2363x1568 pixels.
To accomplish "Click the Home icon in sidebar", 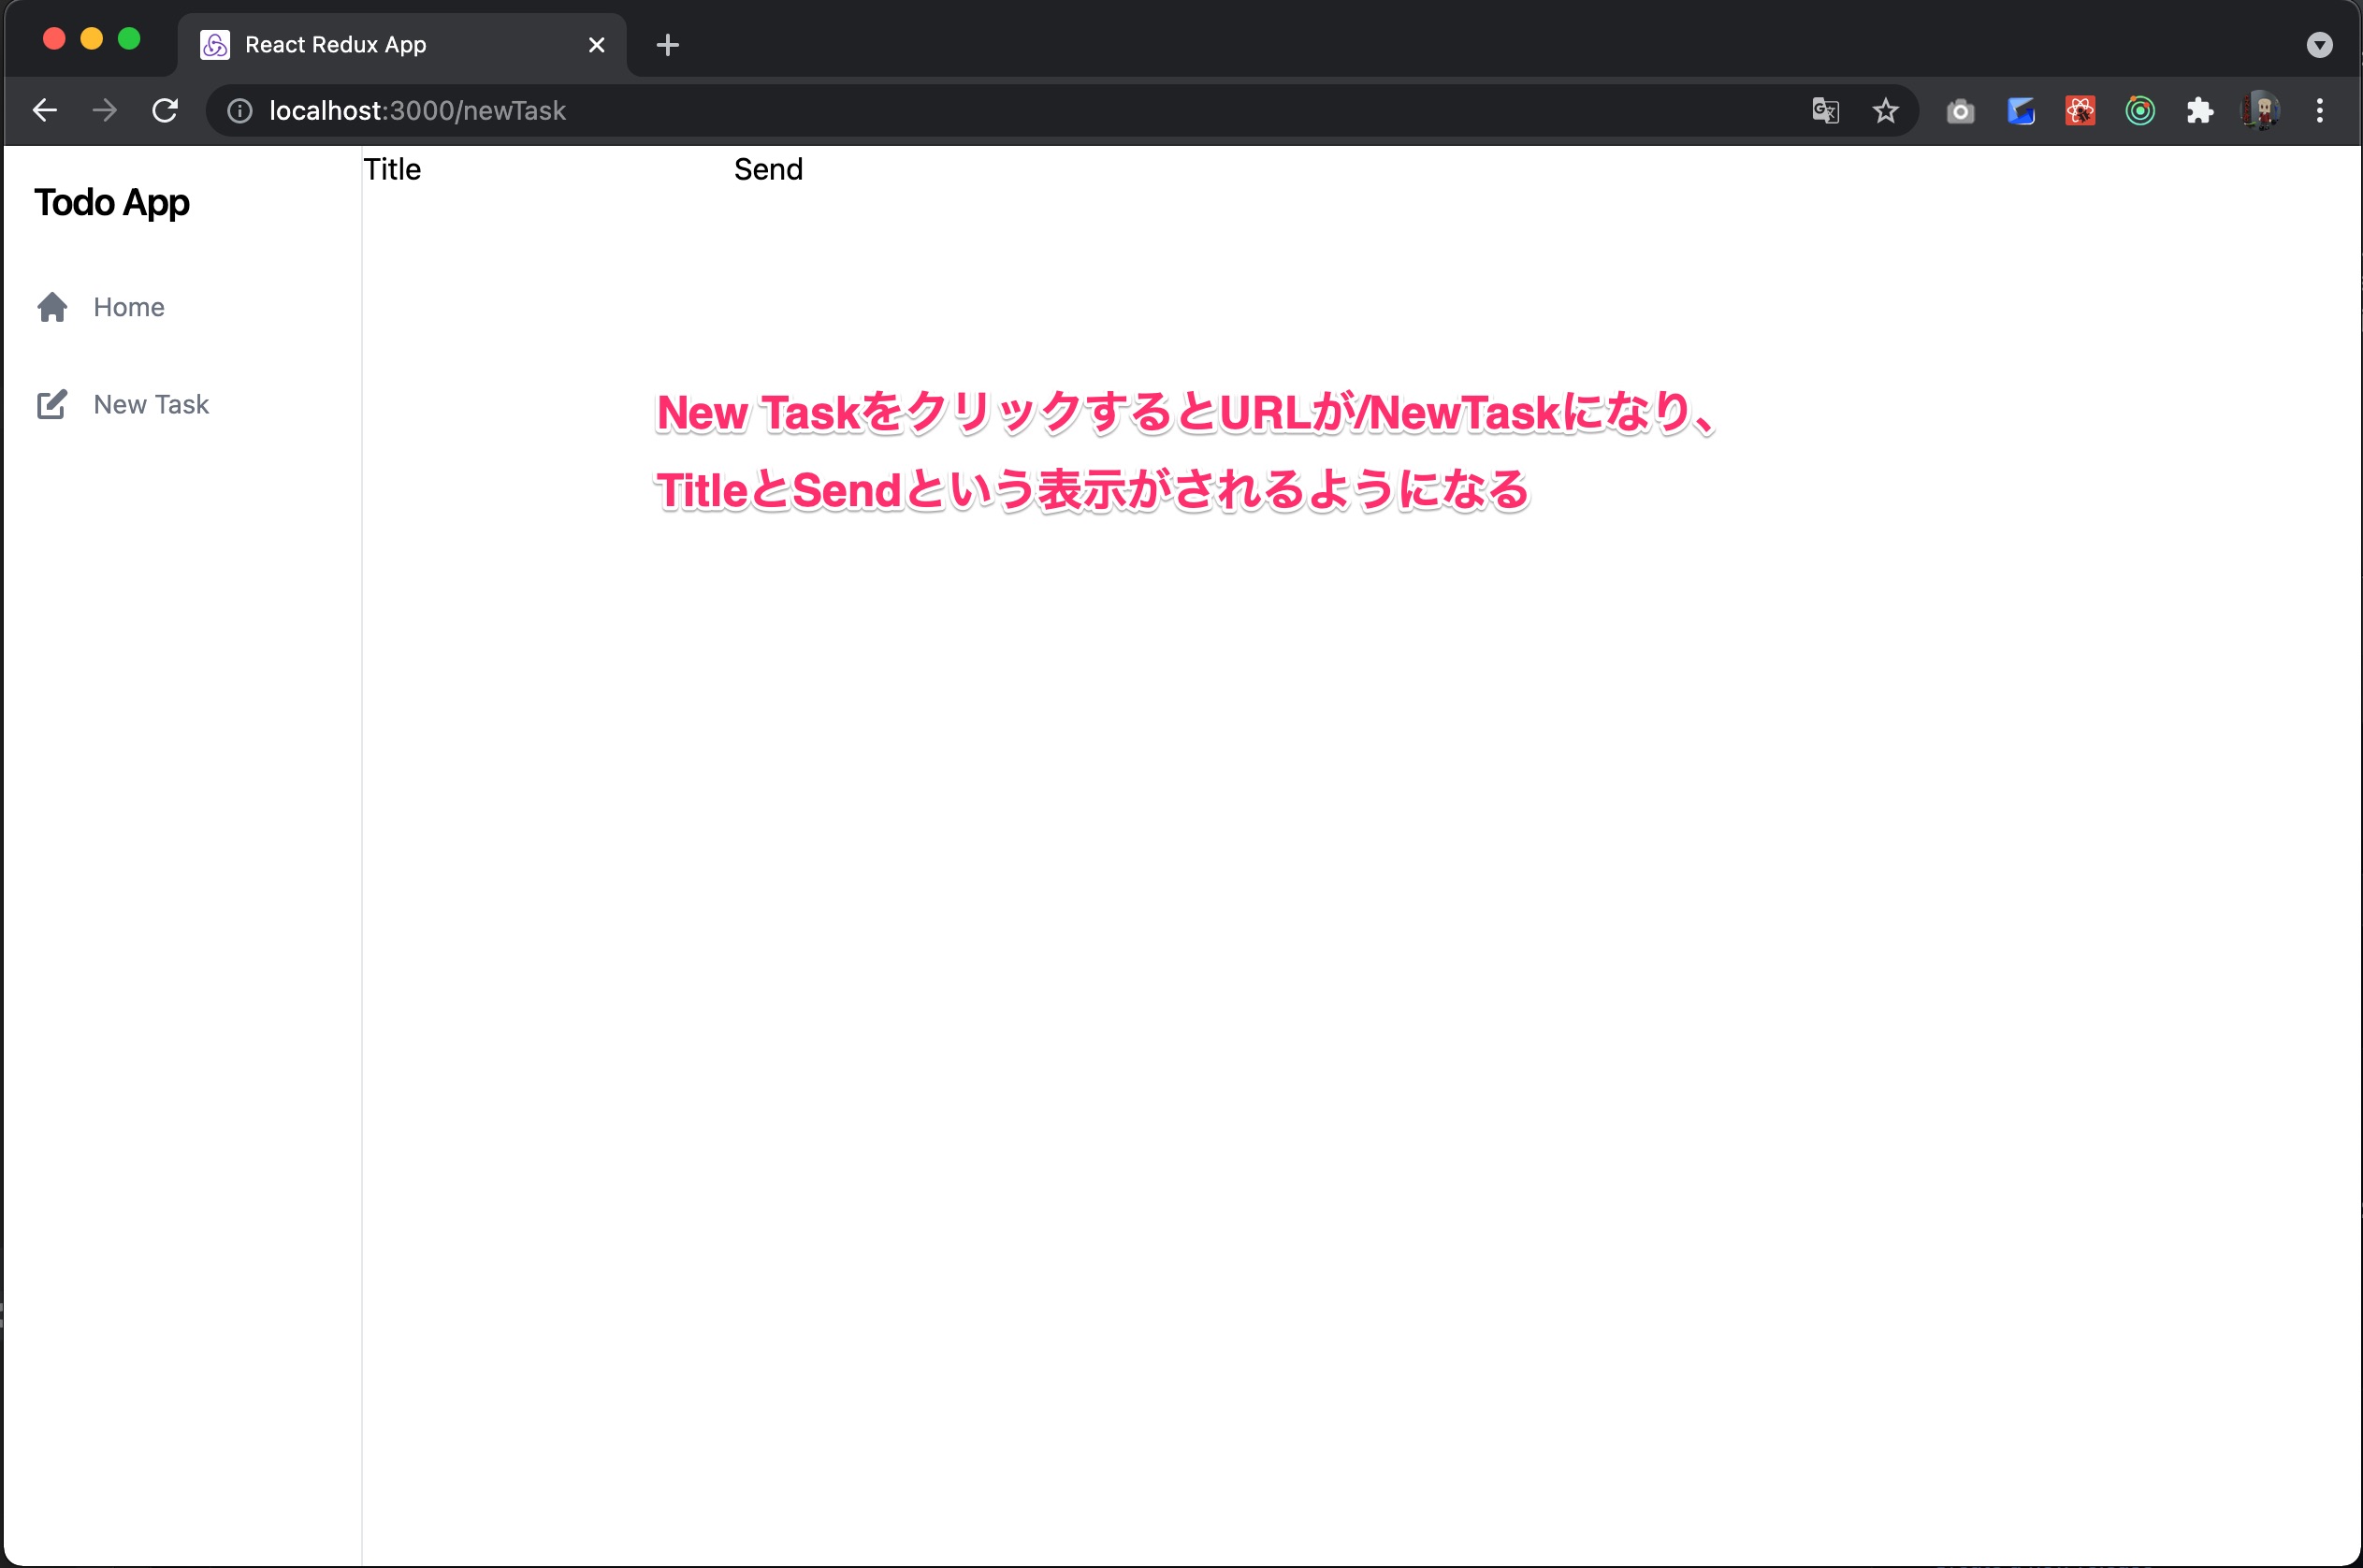I will coord(52,307).
